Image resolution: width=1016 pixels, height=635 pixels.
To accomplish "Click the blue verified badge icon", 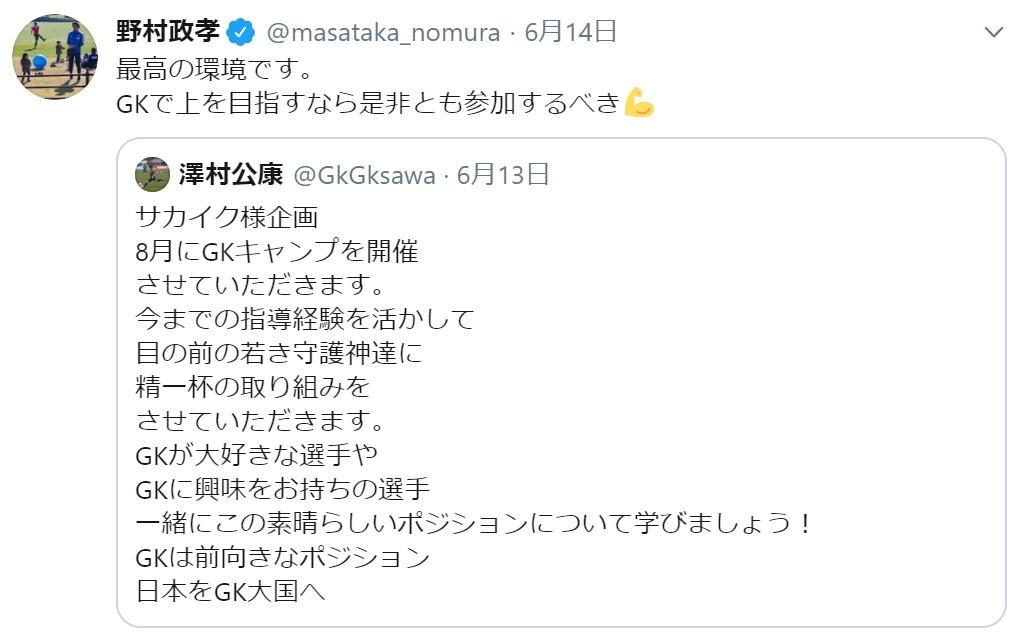I will [x=240, y=33].
